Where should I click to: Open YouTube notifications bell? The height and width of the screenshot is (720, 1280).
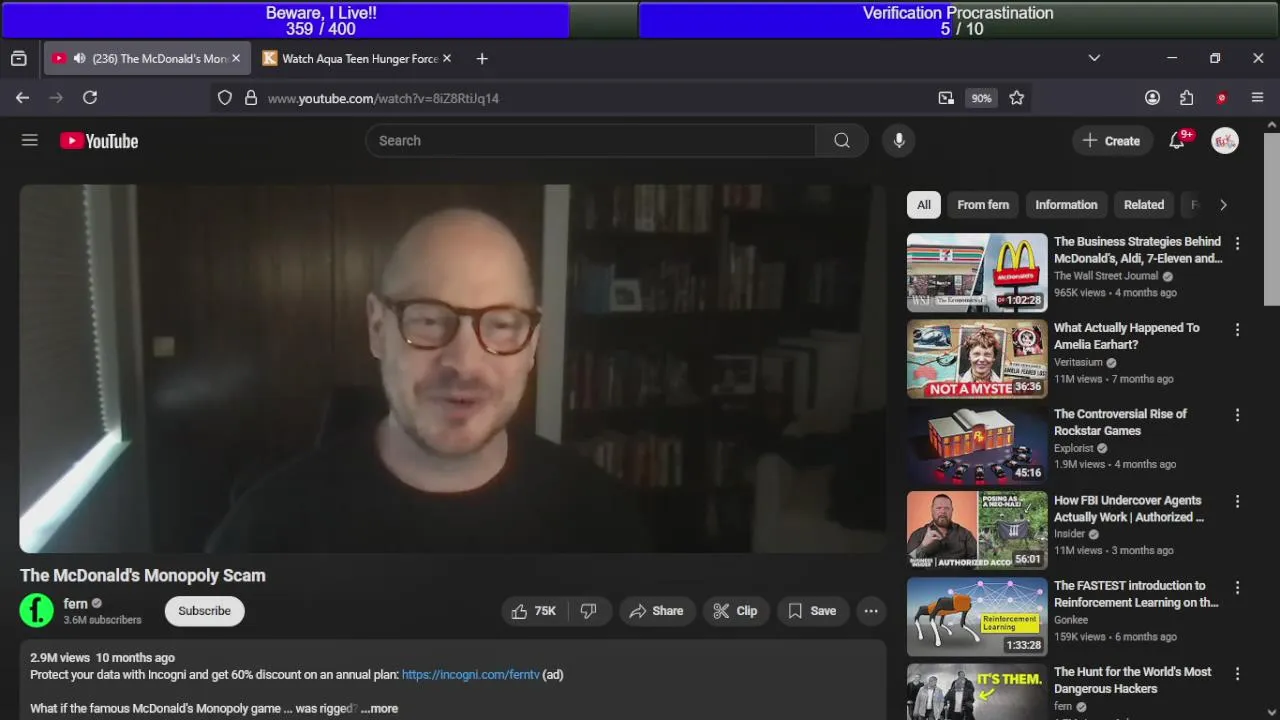1177,141
